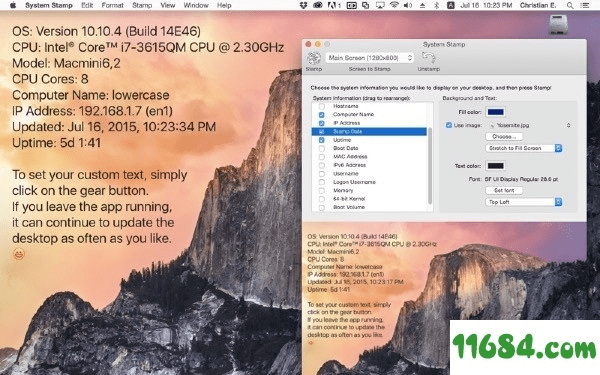Click the Adobe notification icon in menu bar
Screen dimensions: 600x375
(334, 5)
